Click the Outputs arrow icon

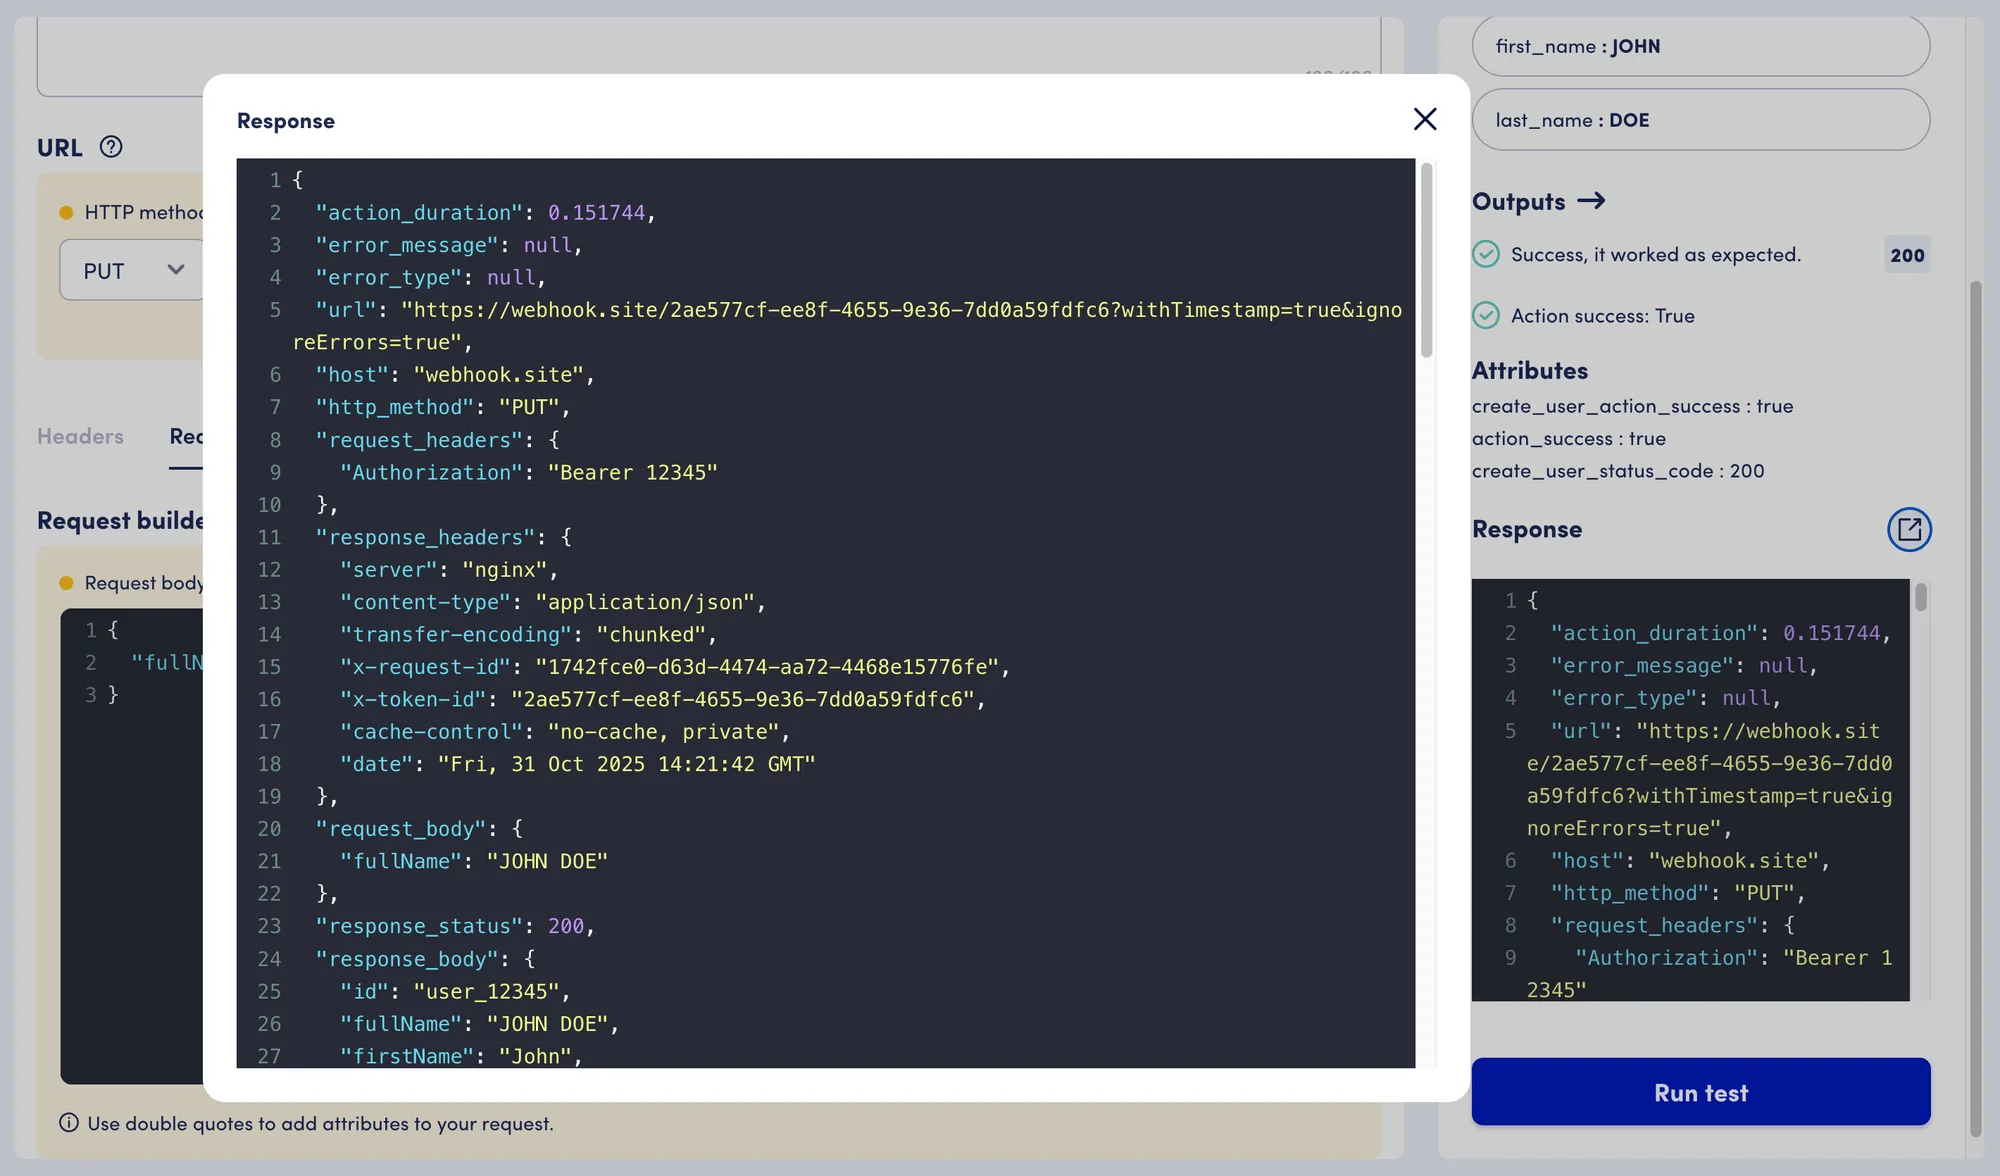pos(1591,201)
